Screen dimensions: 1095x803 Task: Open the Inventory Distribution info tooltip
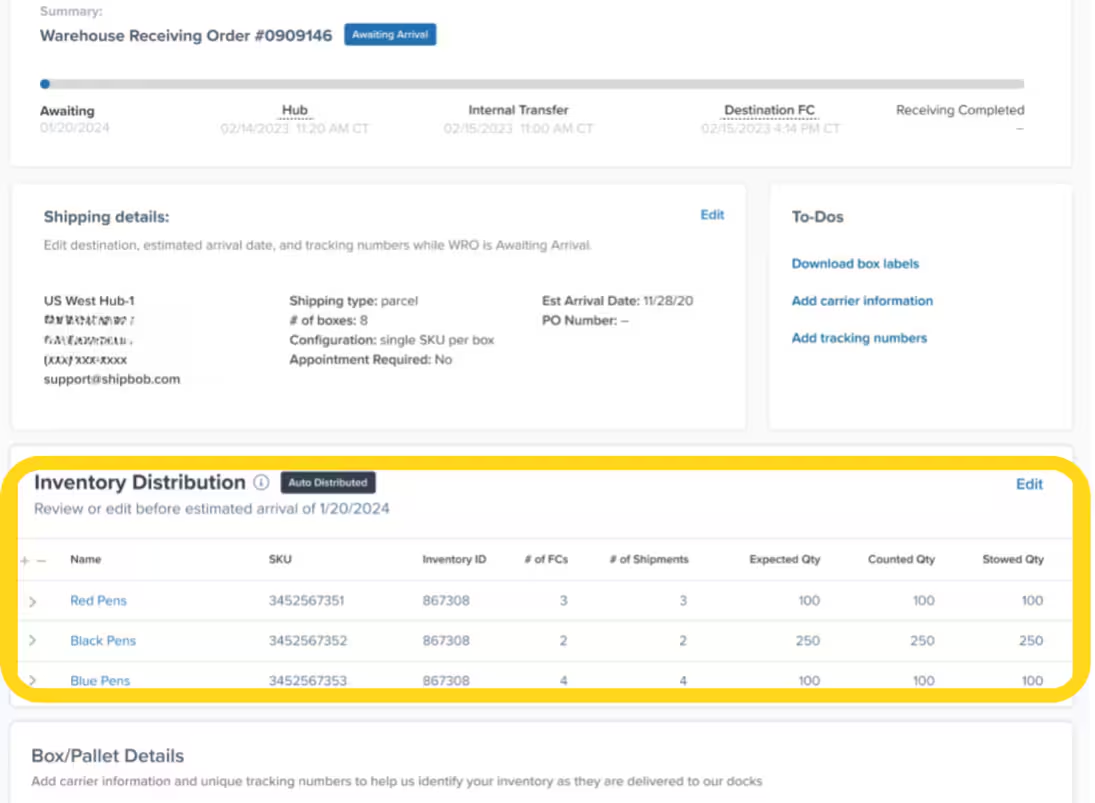261,483
